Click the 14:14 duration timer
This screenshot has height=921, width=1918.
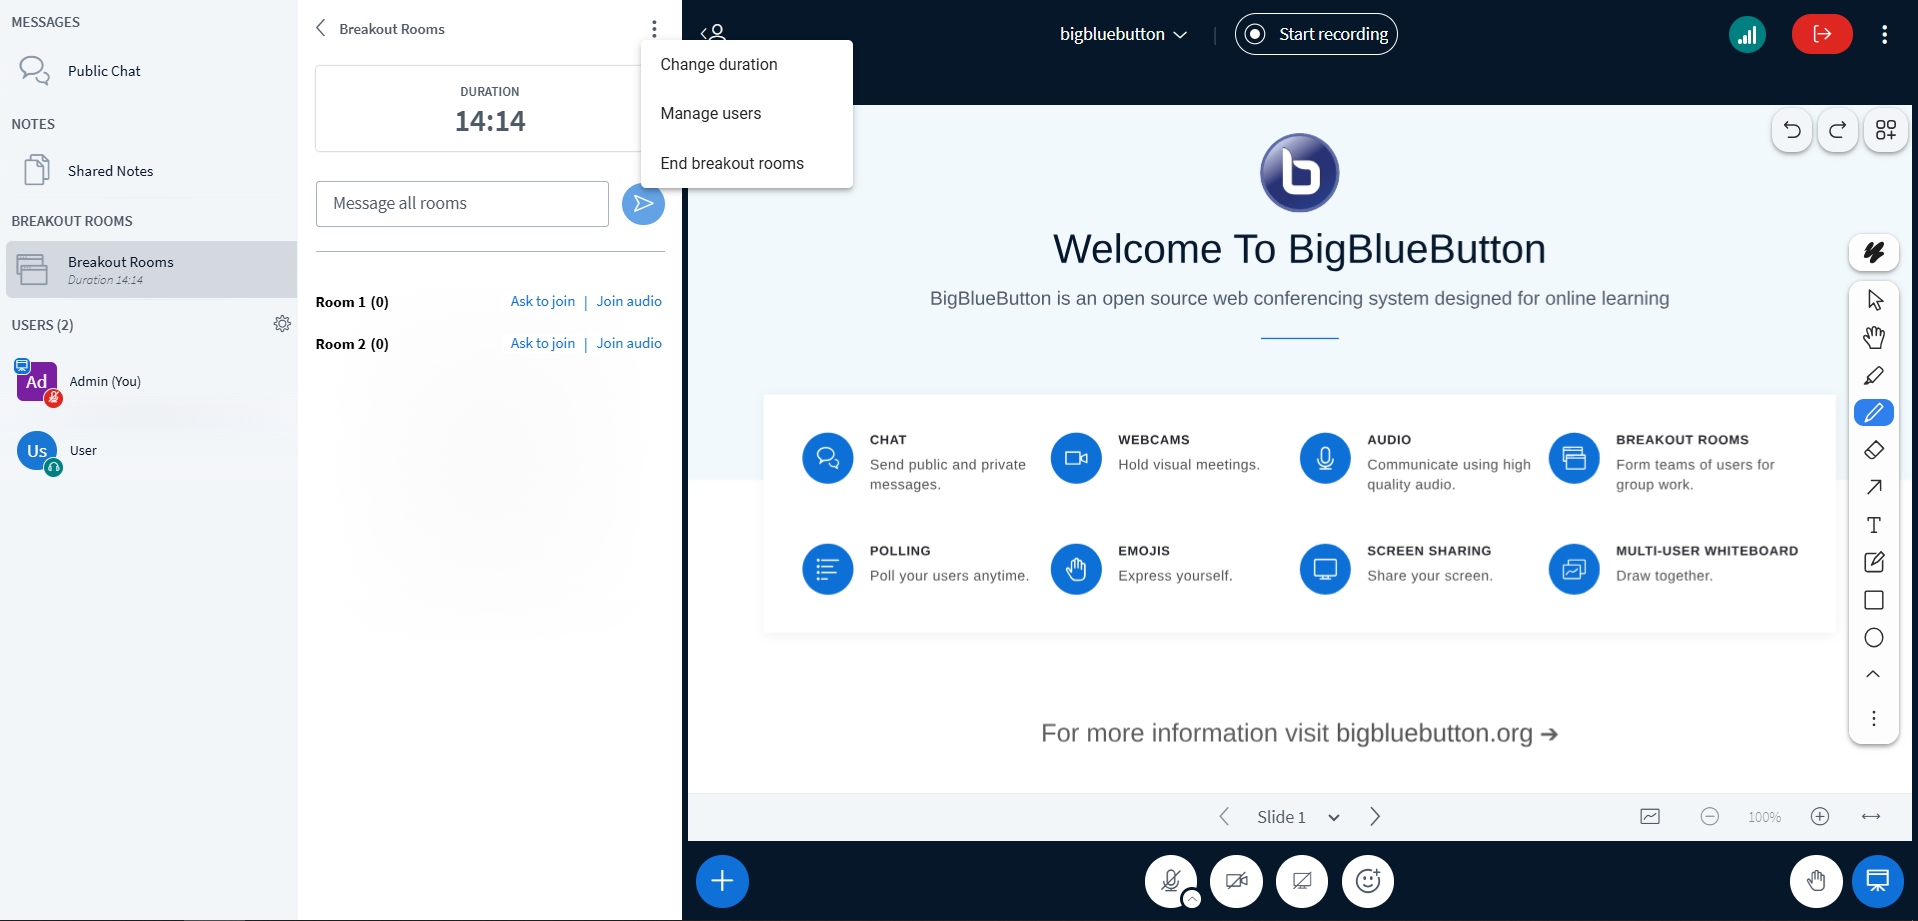(490, 121)
